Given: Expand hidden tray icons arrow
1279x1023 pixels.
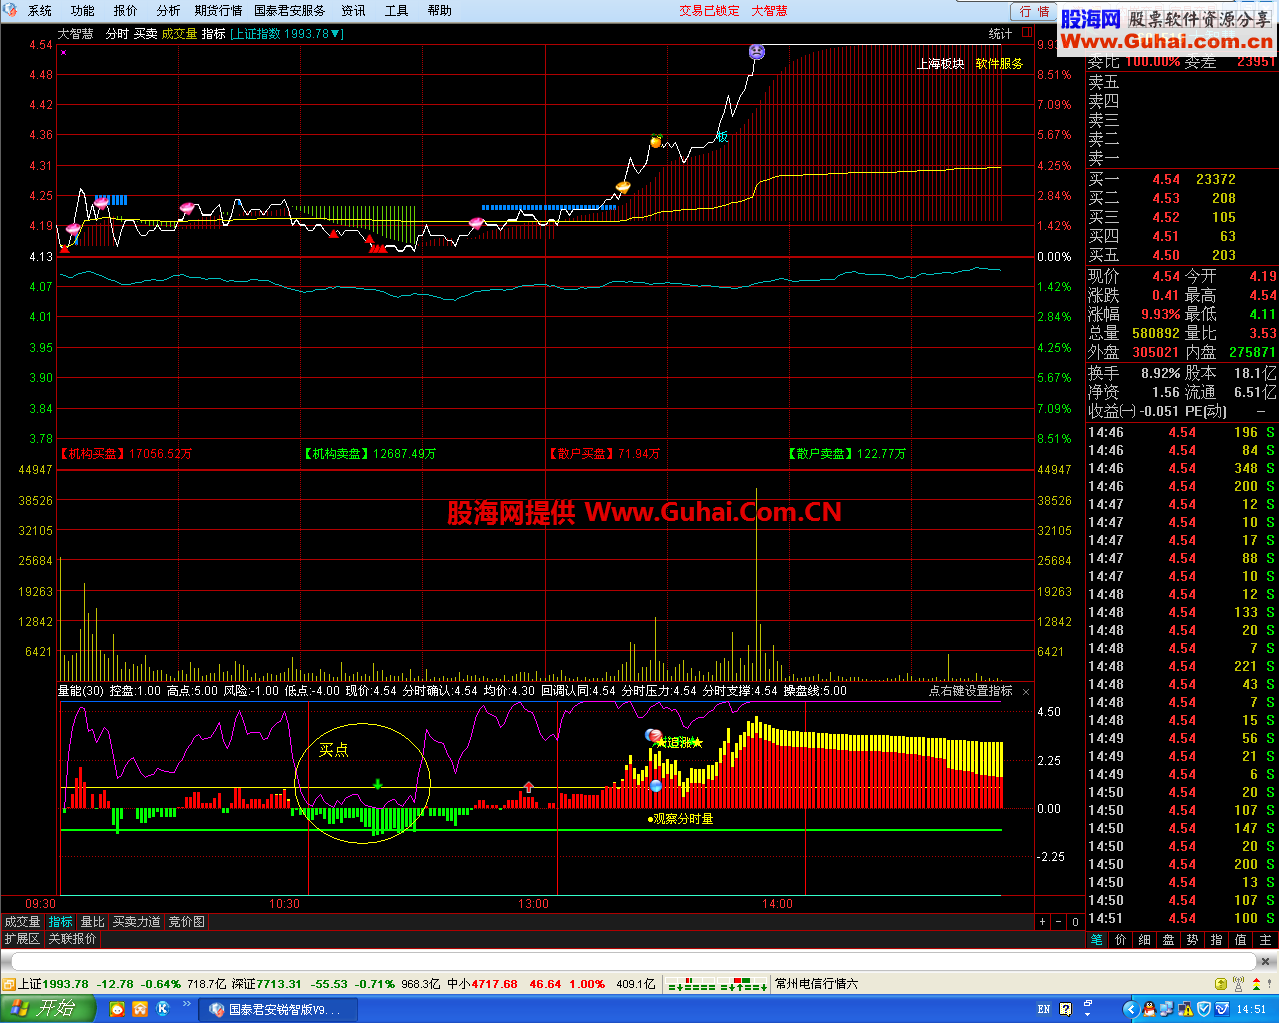Looking at the screenshot, I should click(1132, 1009).
